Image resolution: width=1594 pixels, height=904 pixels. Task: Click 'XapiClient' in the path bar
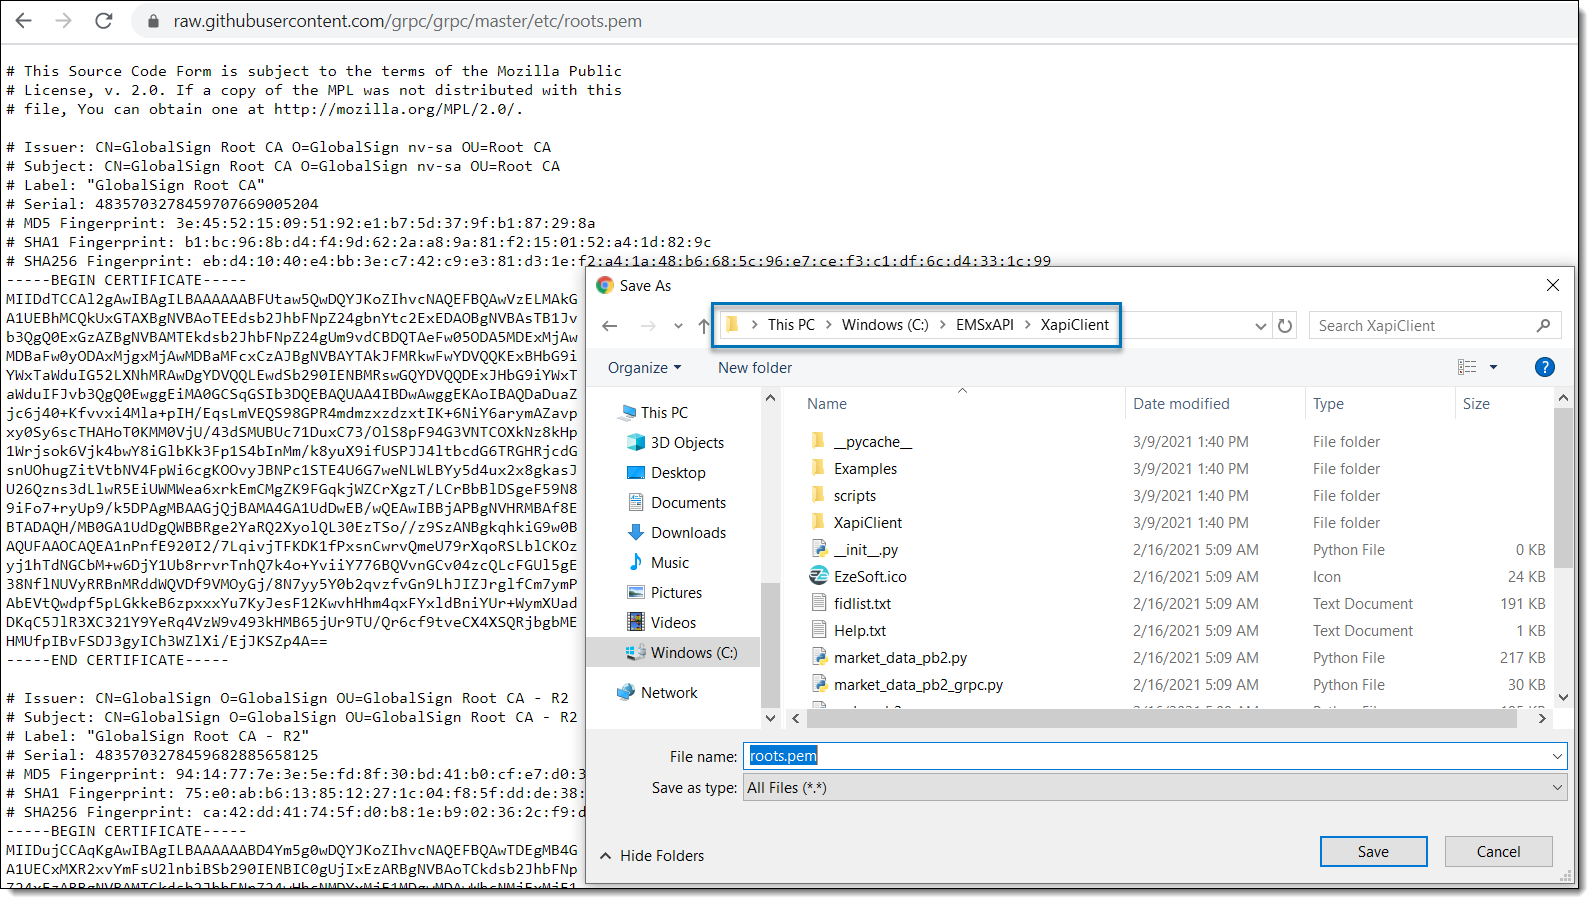tap(1075, 325)
